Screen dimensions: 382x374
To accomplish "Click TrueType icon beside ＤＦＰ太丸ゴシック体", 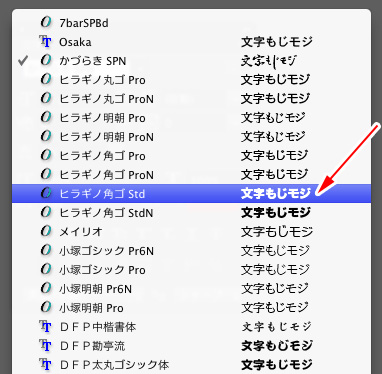I will coord(45,364).
